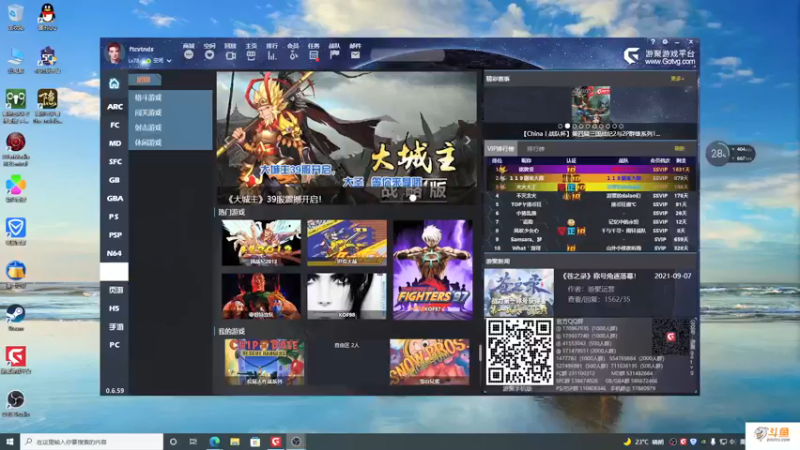
Task: Select the FC platform tab
Action: point(115,125)
